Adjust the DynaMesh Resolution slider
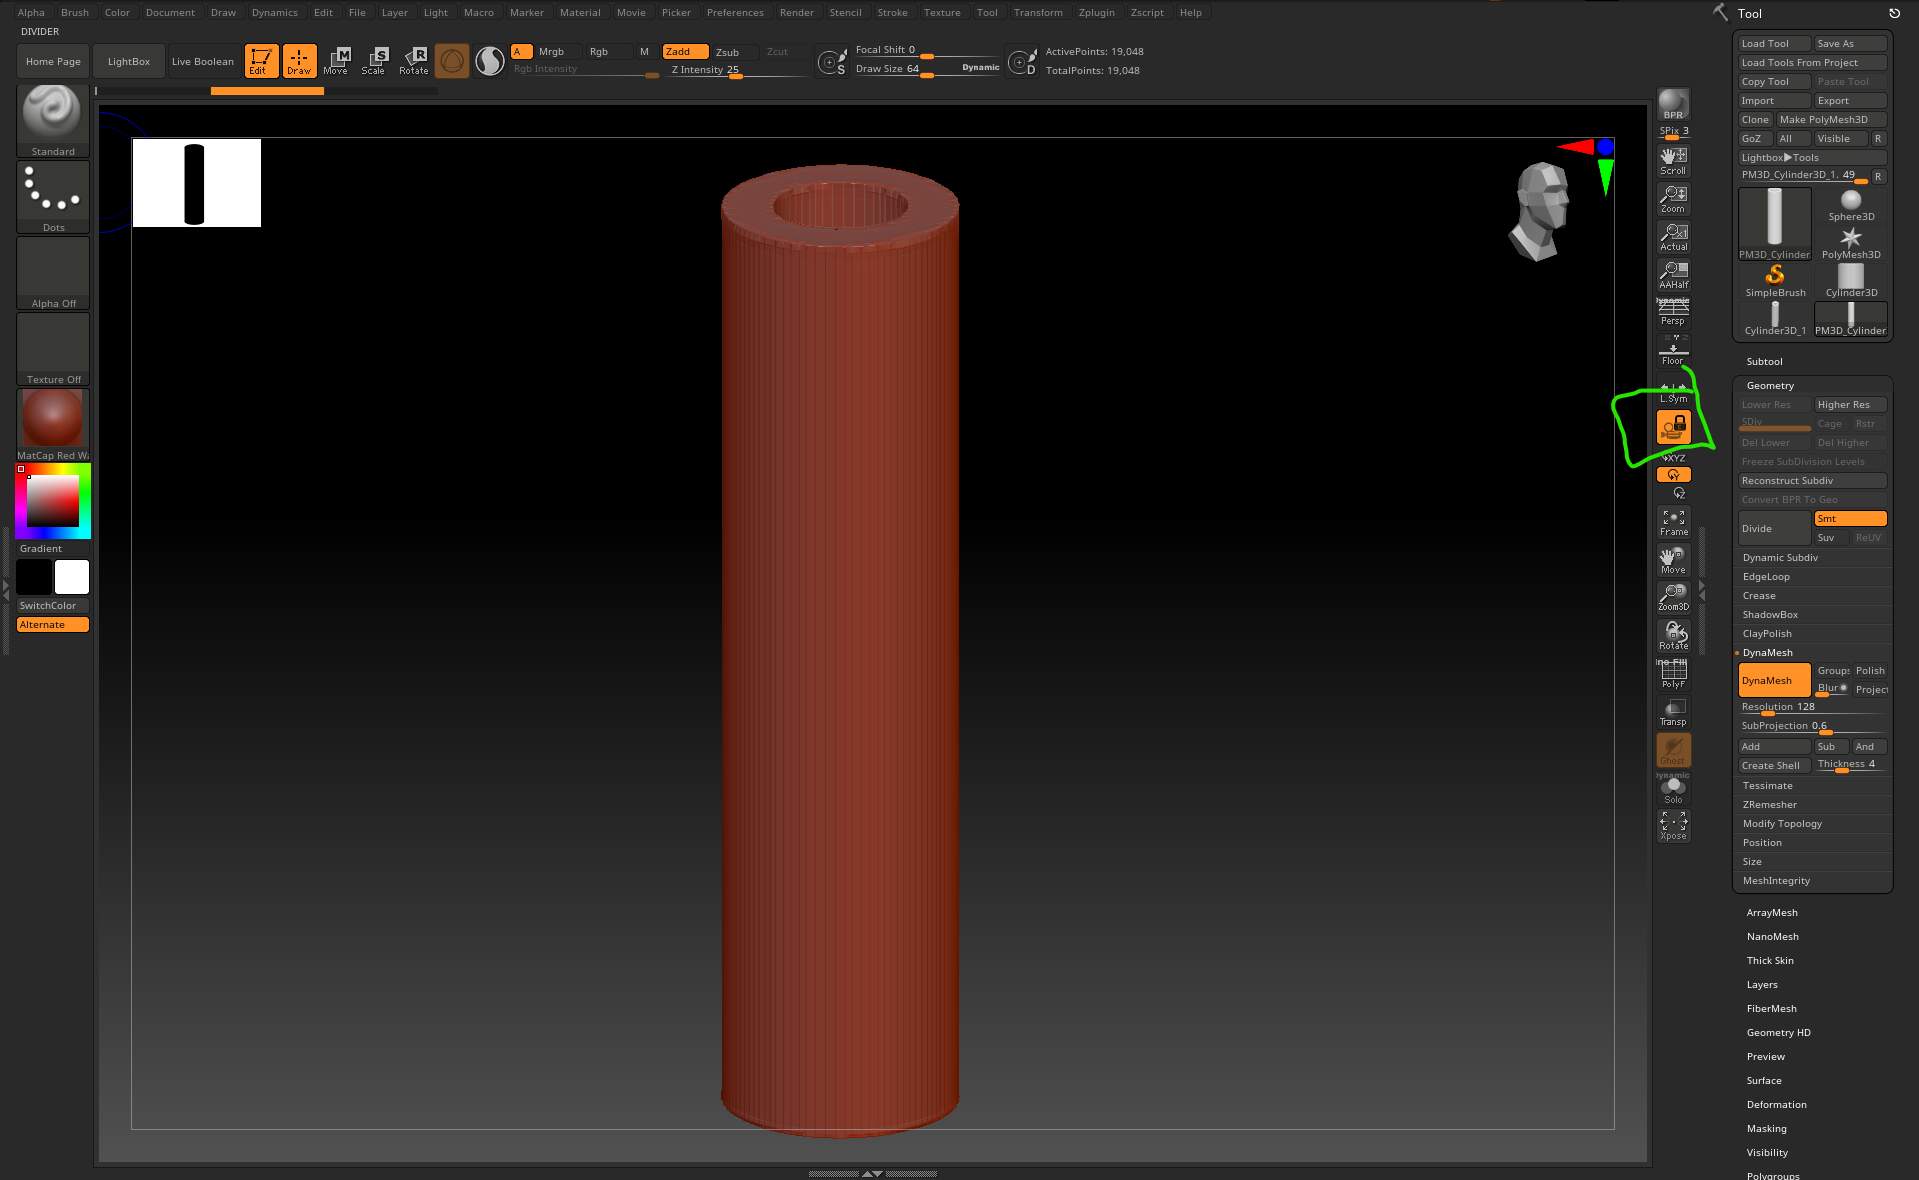1919x1180 pixels. tap(1812, 707)
